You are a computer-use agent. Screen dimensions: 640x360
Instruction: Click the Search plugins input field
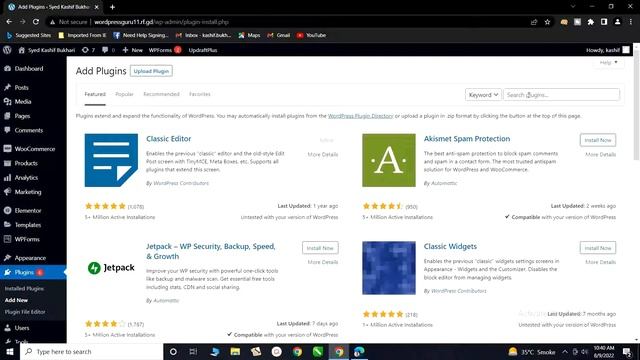[x=561, y=95]
